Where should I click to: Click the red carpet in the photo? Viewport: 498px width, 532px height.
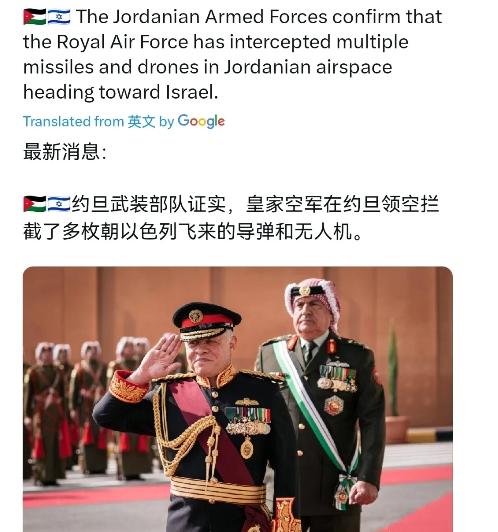95,495
